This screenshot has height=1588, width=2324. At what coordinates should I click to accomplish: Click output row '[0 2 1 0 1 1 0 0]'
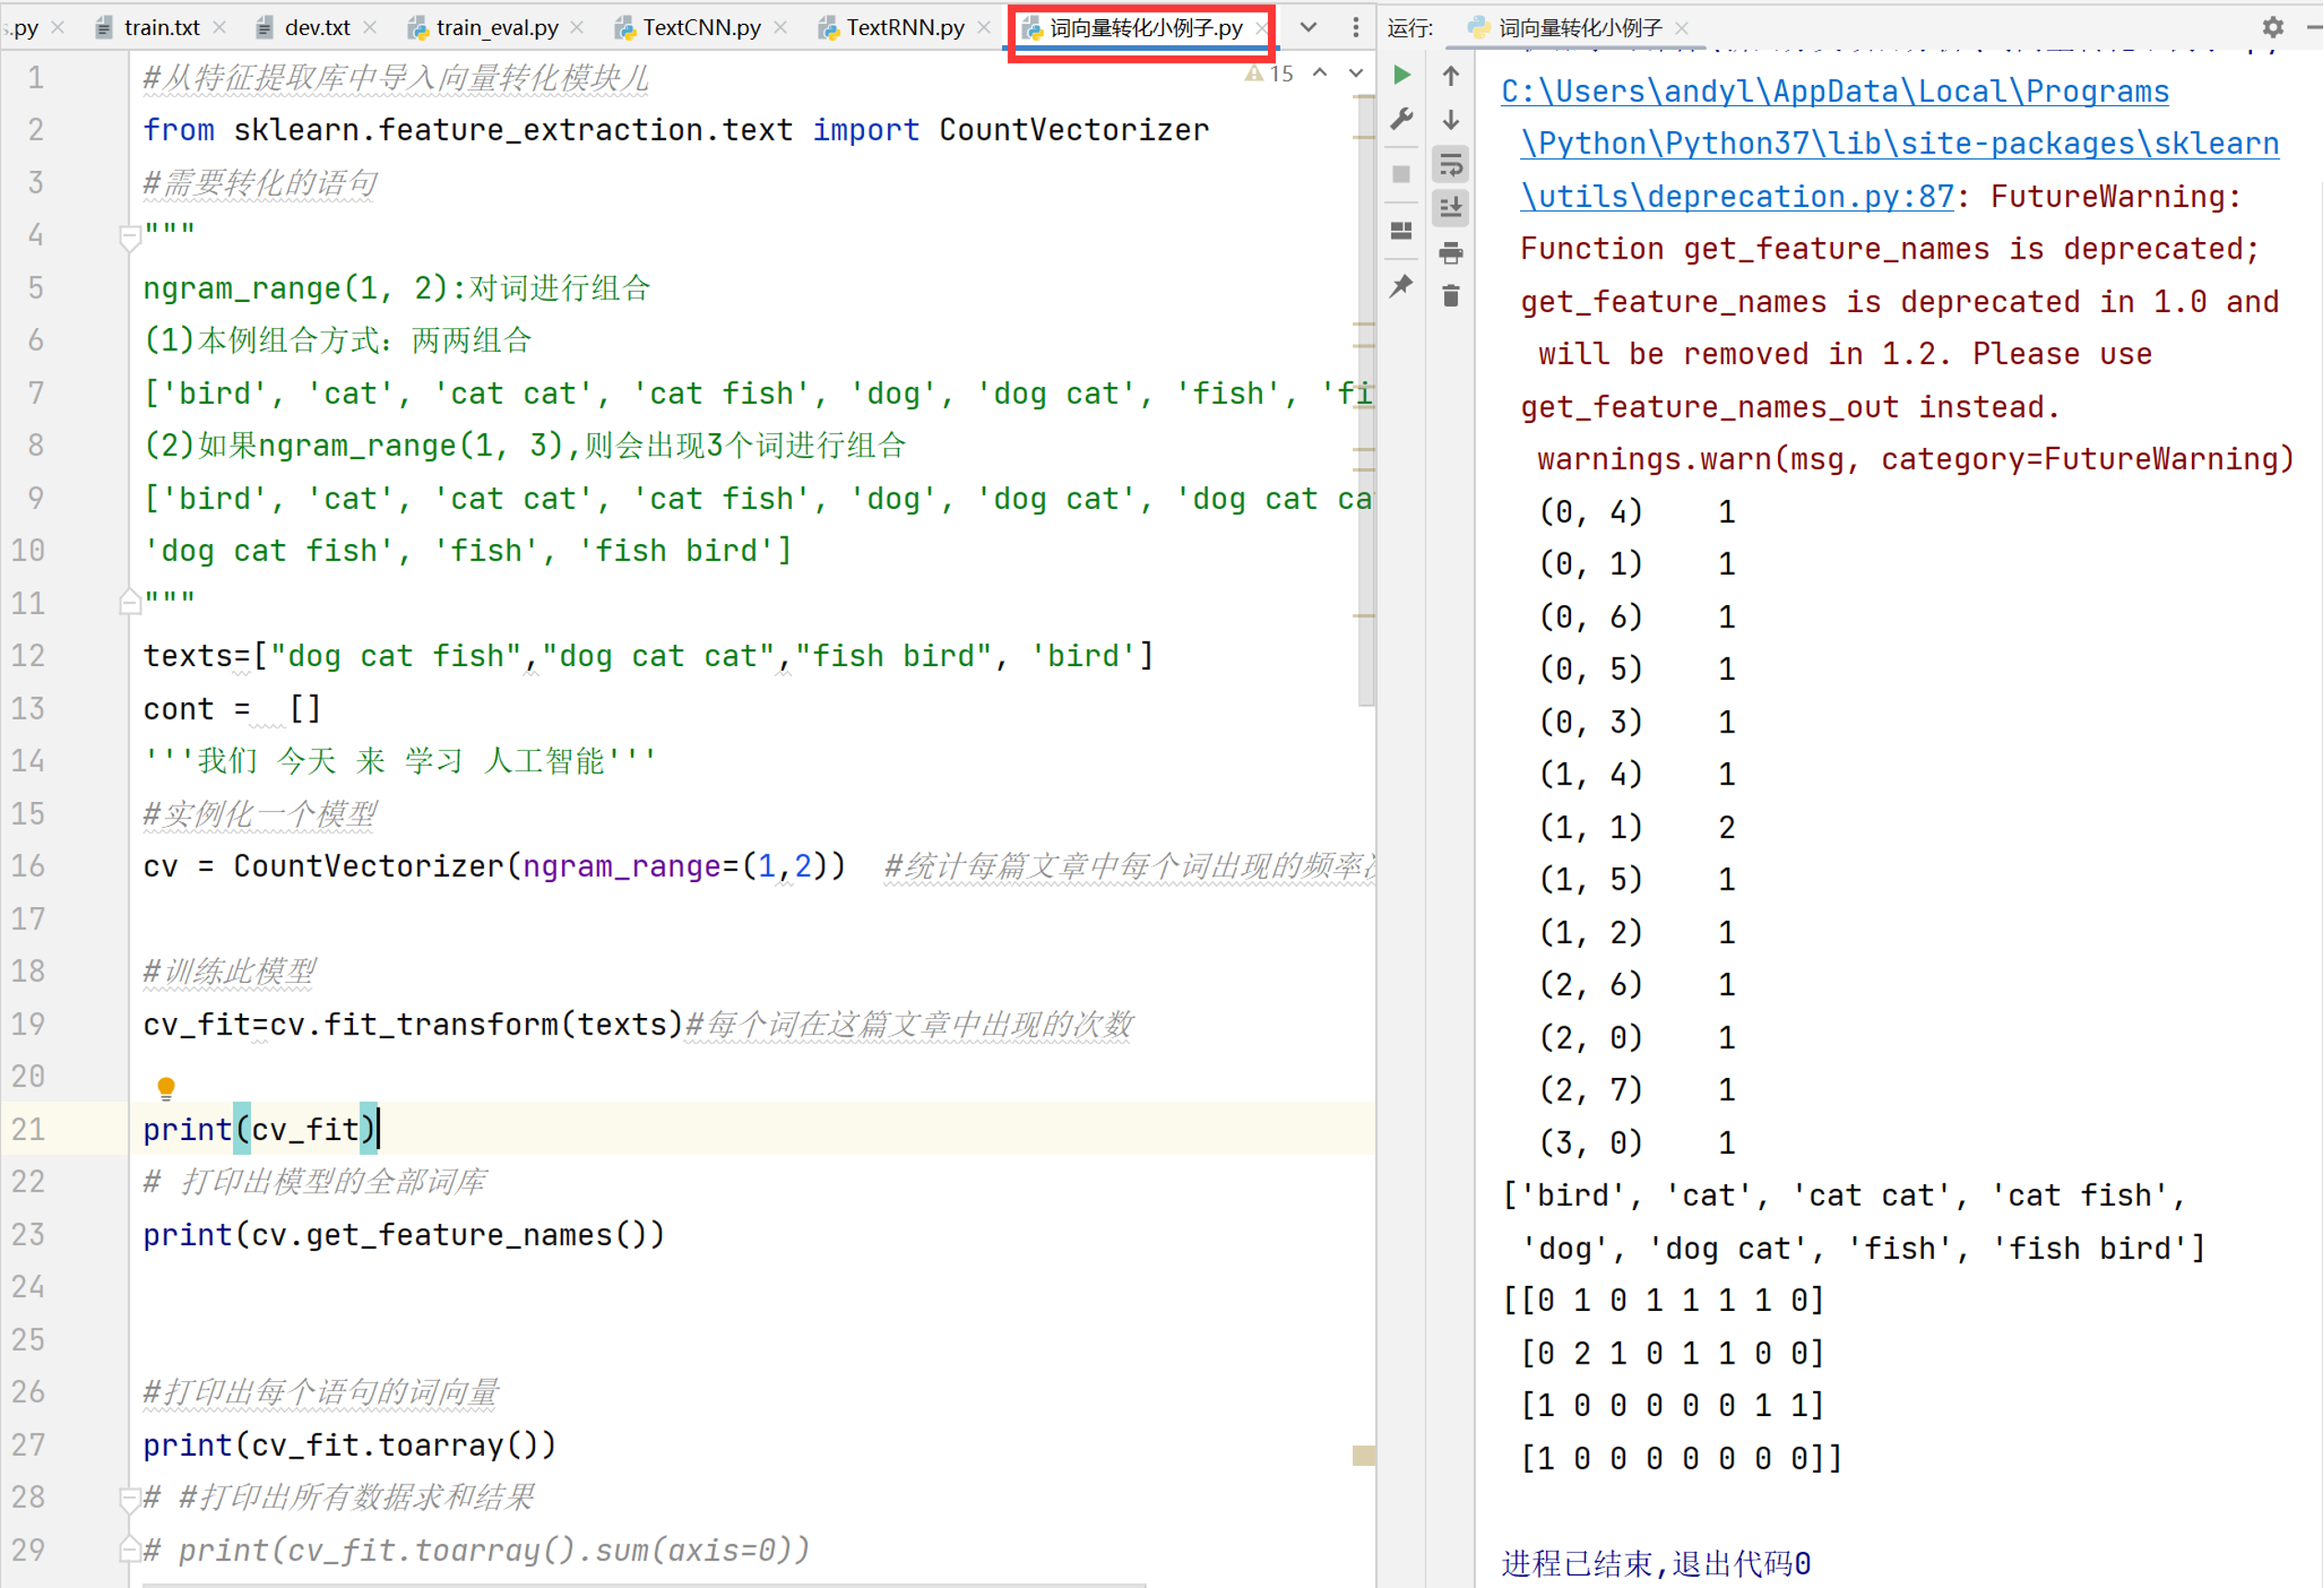coord(1673,1353)
